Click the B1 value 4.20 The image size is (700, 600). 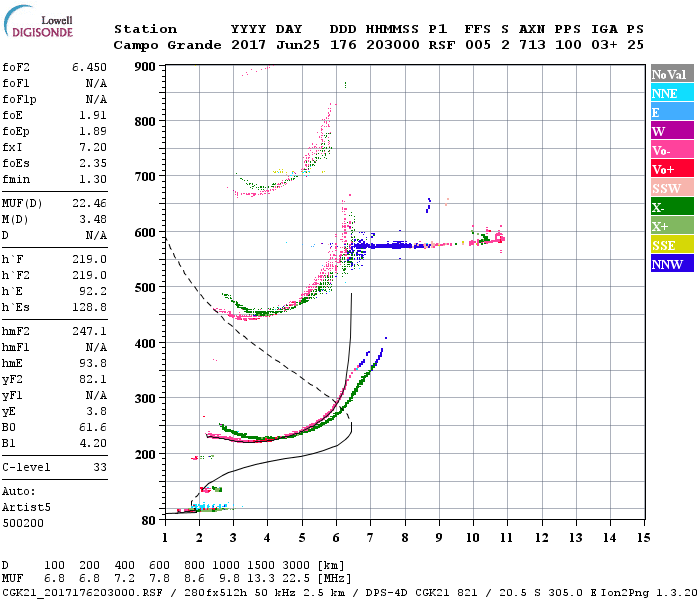pyautogui.click(x=93, y=443)
